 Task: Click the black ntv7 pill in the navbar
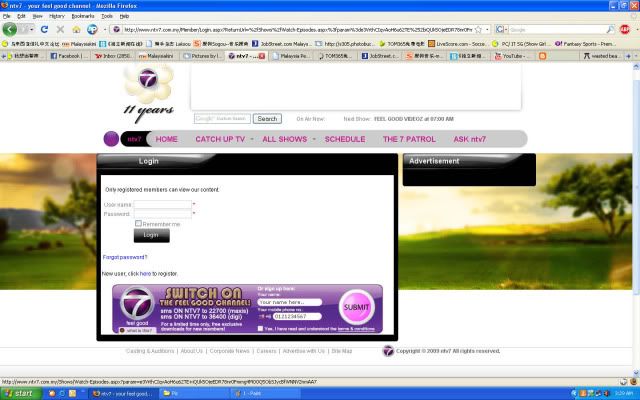[135, 139]
